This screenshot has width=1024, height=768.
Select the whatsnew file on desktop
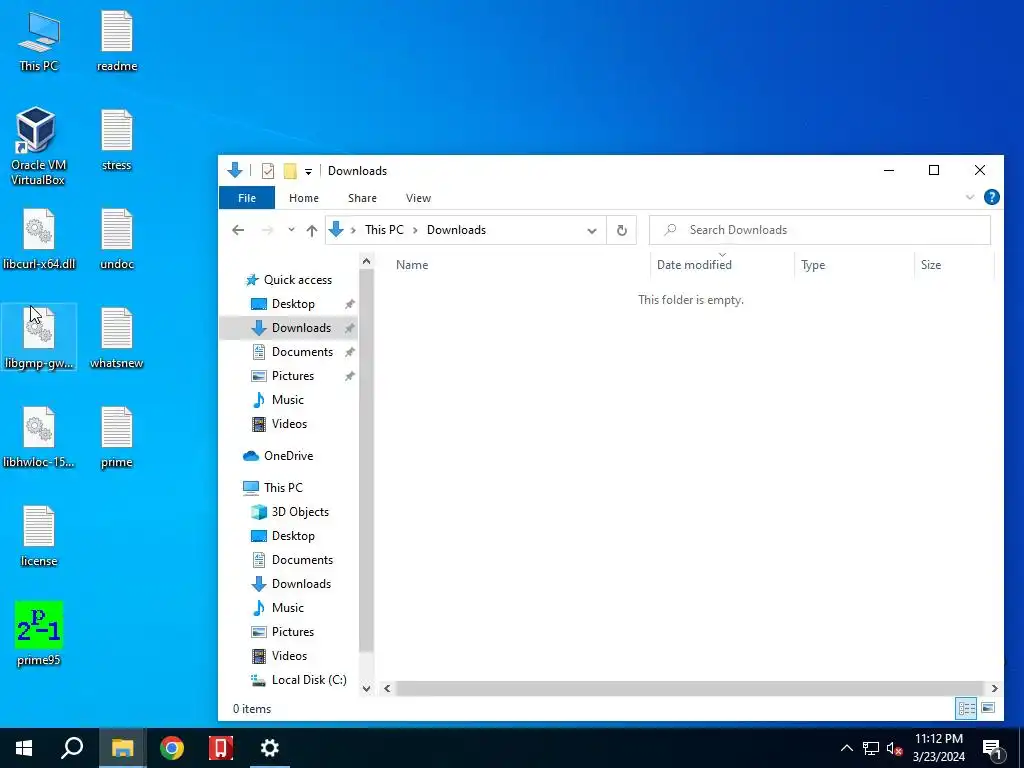[x=117, y=338]
